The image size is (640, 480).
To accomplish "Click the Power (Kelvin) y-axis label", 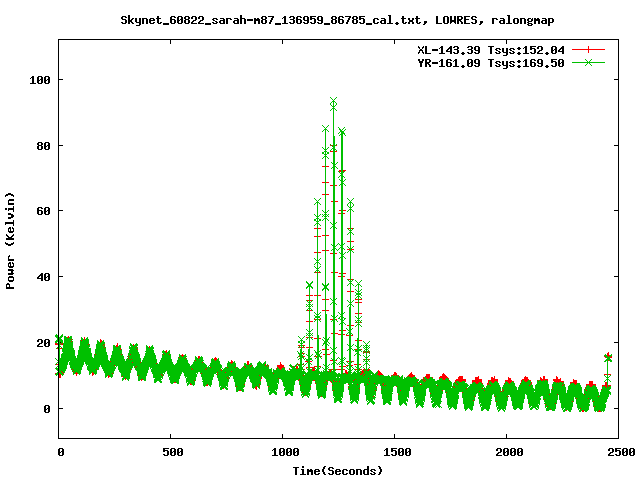I will point(10,241).
